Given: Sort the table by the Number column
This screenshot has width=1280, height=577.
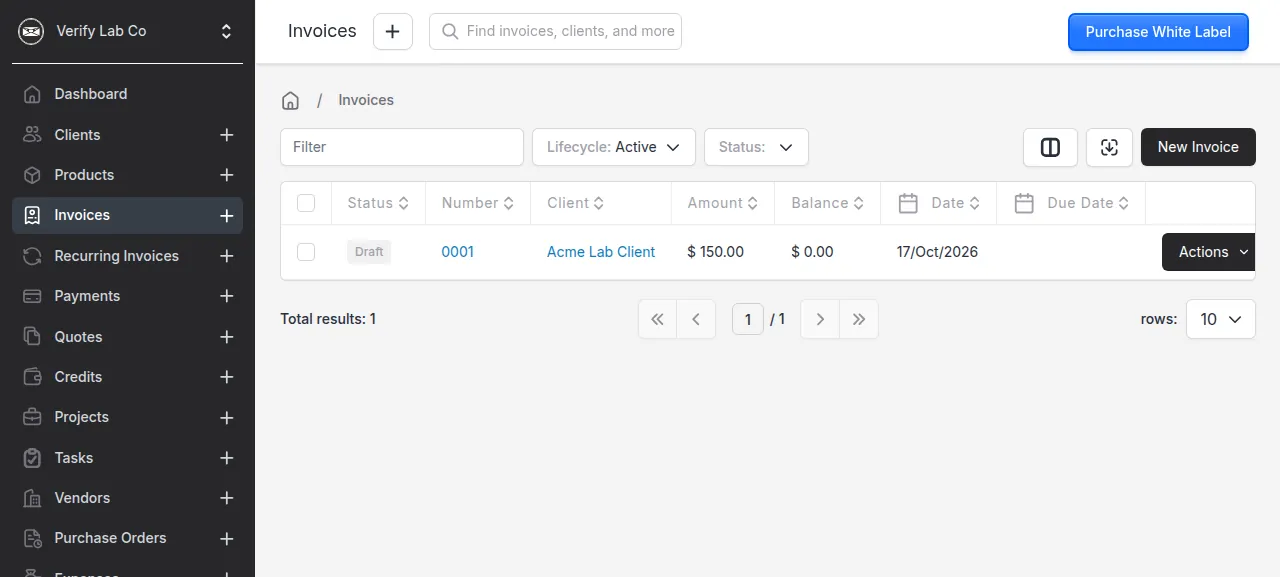Looking at the screenshot, I should tap(478, 203).
